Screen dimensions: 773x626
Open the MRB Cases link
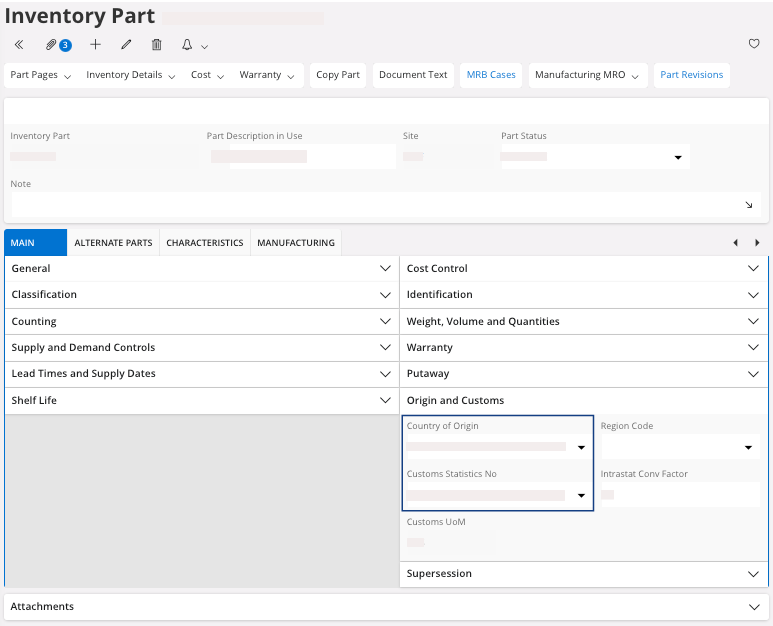coord(490,75)
